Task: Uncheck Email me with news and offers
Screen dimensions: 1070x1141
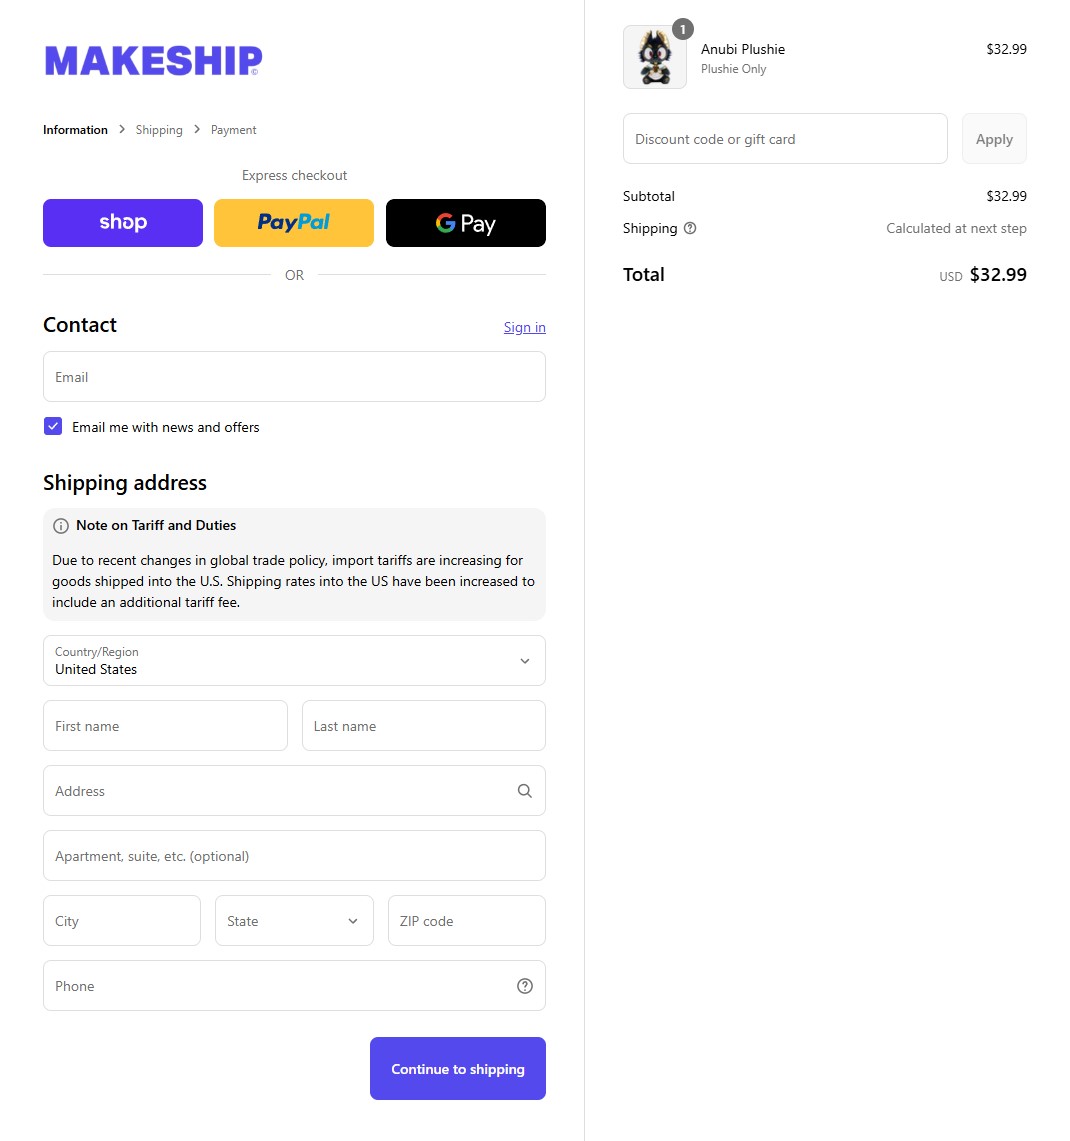Action: (53, 427)
